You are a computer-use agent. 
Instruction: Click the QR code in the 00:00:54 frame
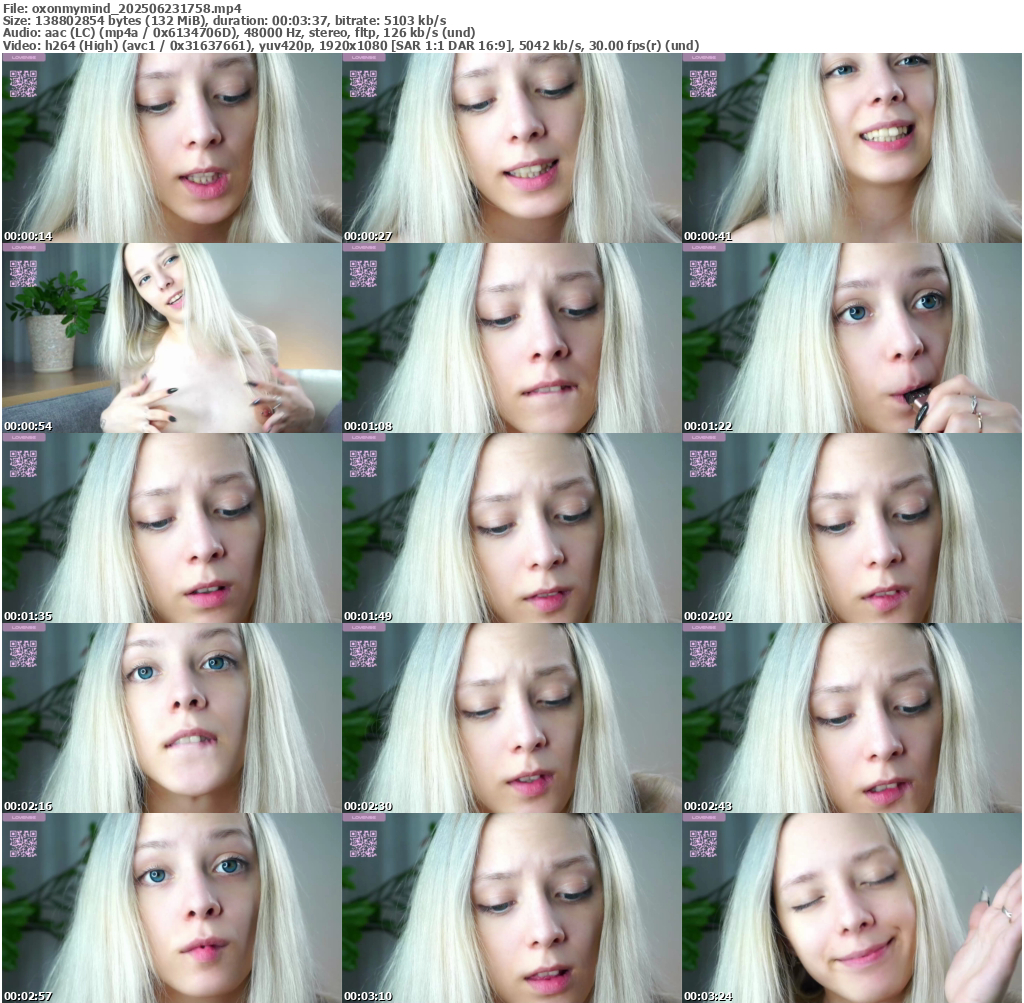coord(23,273)
